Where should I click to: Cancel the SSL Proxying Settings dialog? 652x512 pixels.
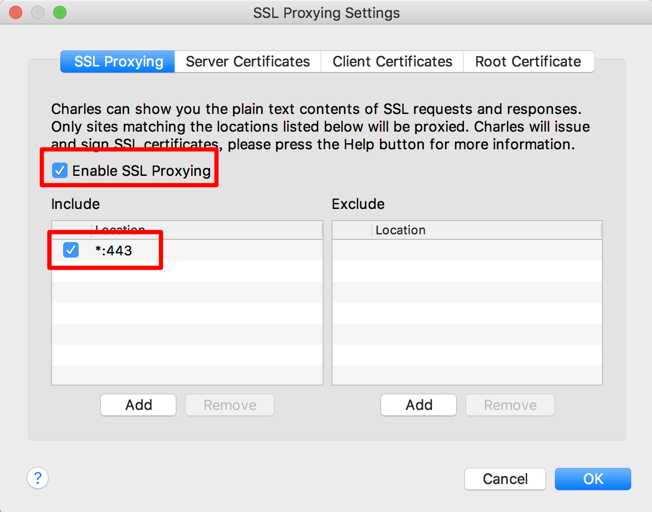point(505,479)
